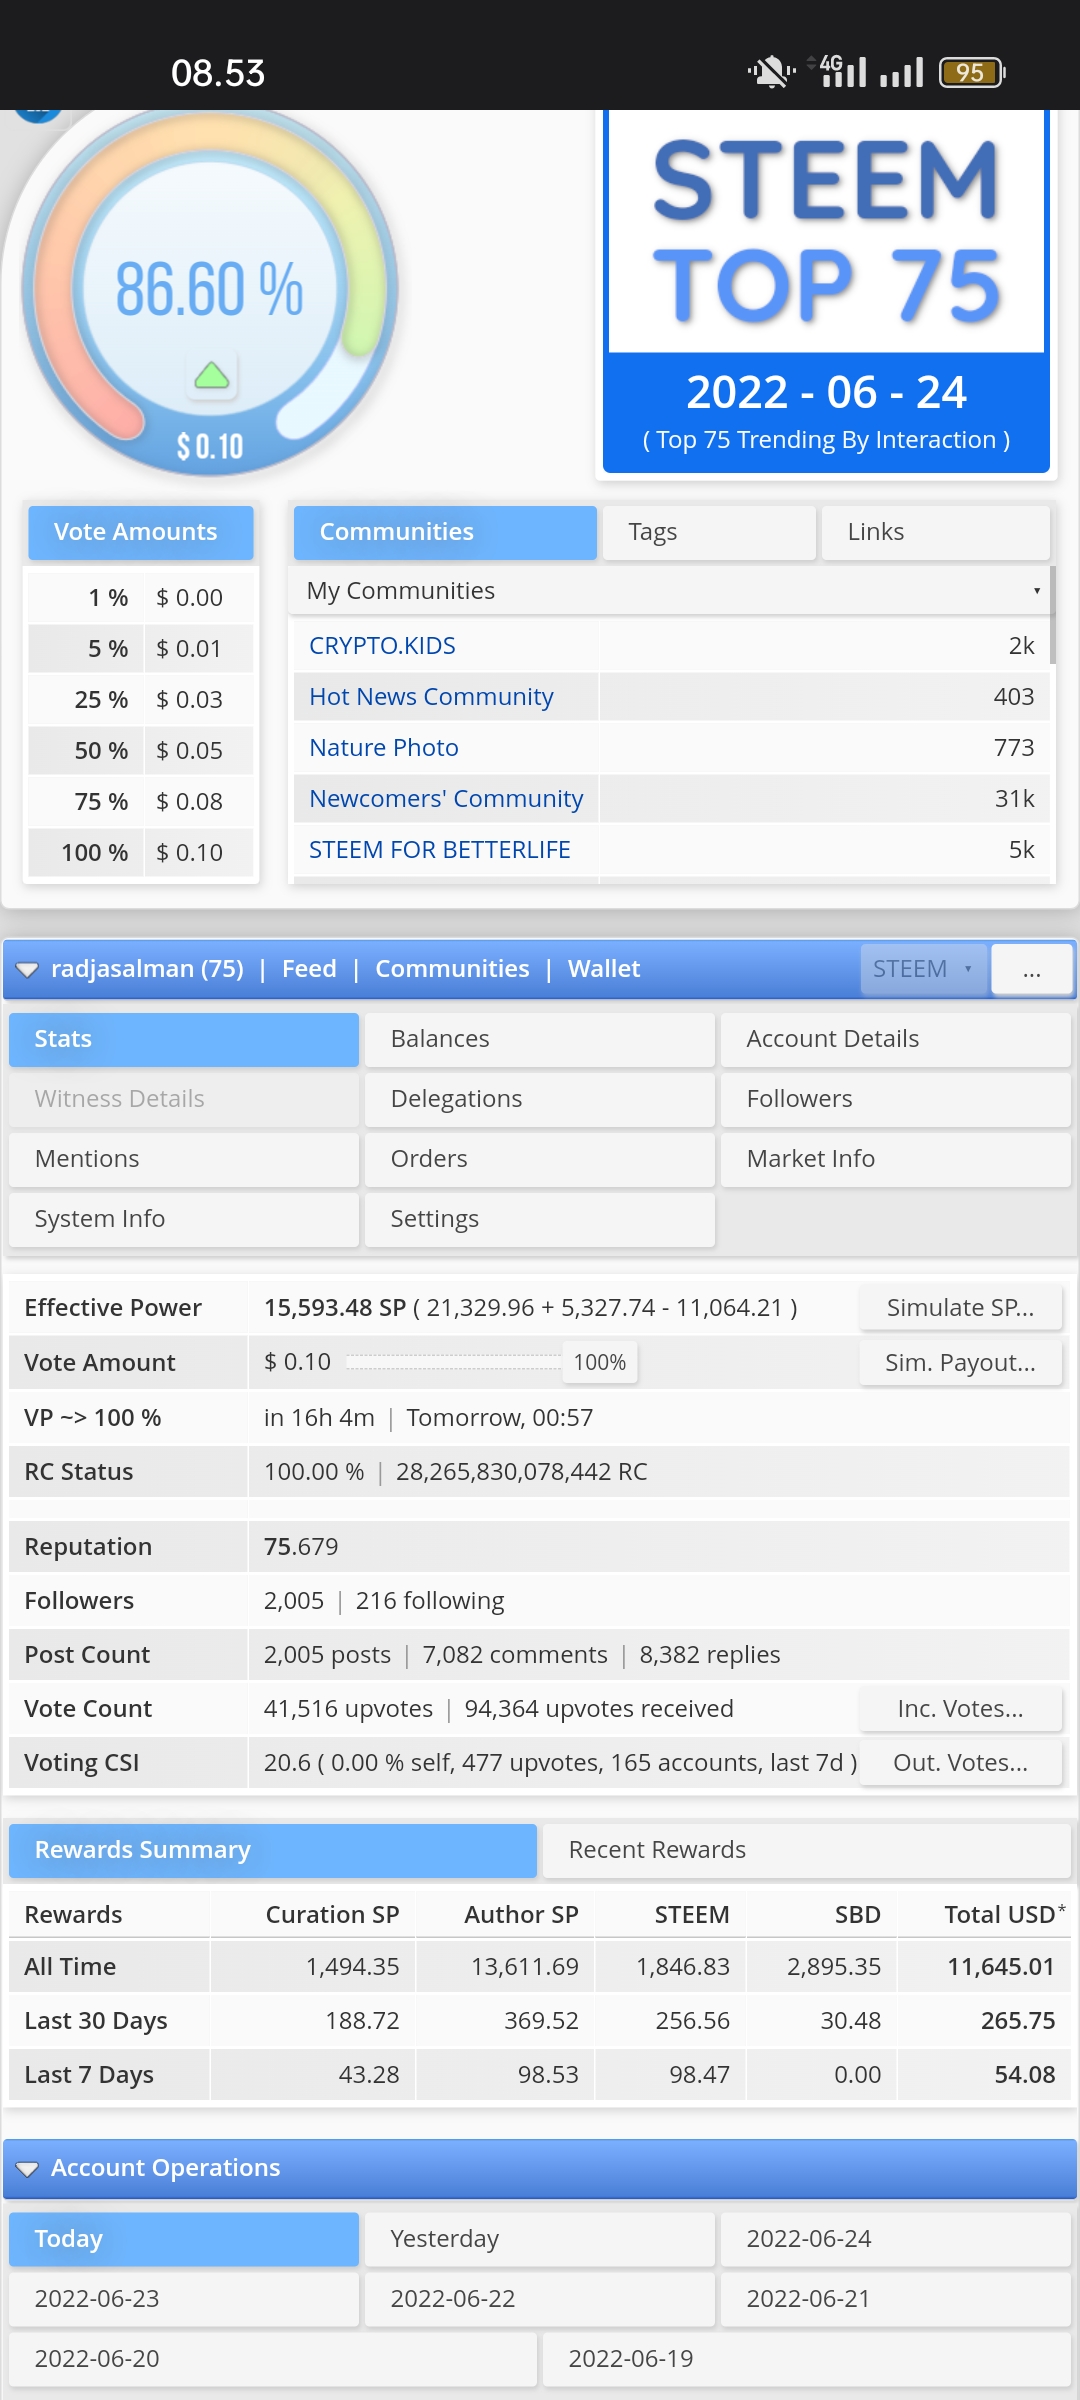Select the Mentions tab
Image resolution: width=1080 pixels, height=2400 pixels.
184,1159
